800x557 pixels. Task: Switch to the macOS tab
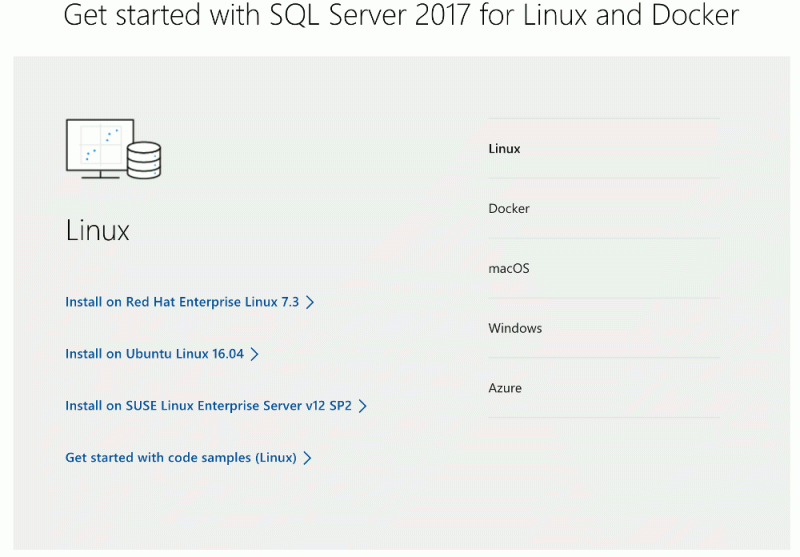[x=509, y=269]
